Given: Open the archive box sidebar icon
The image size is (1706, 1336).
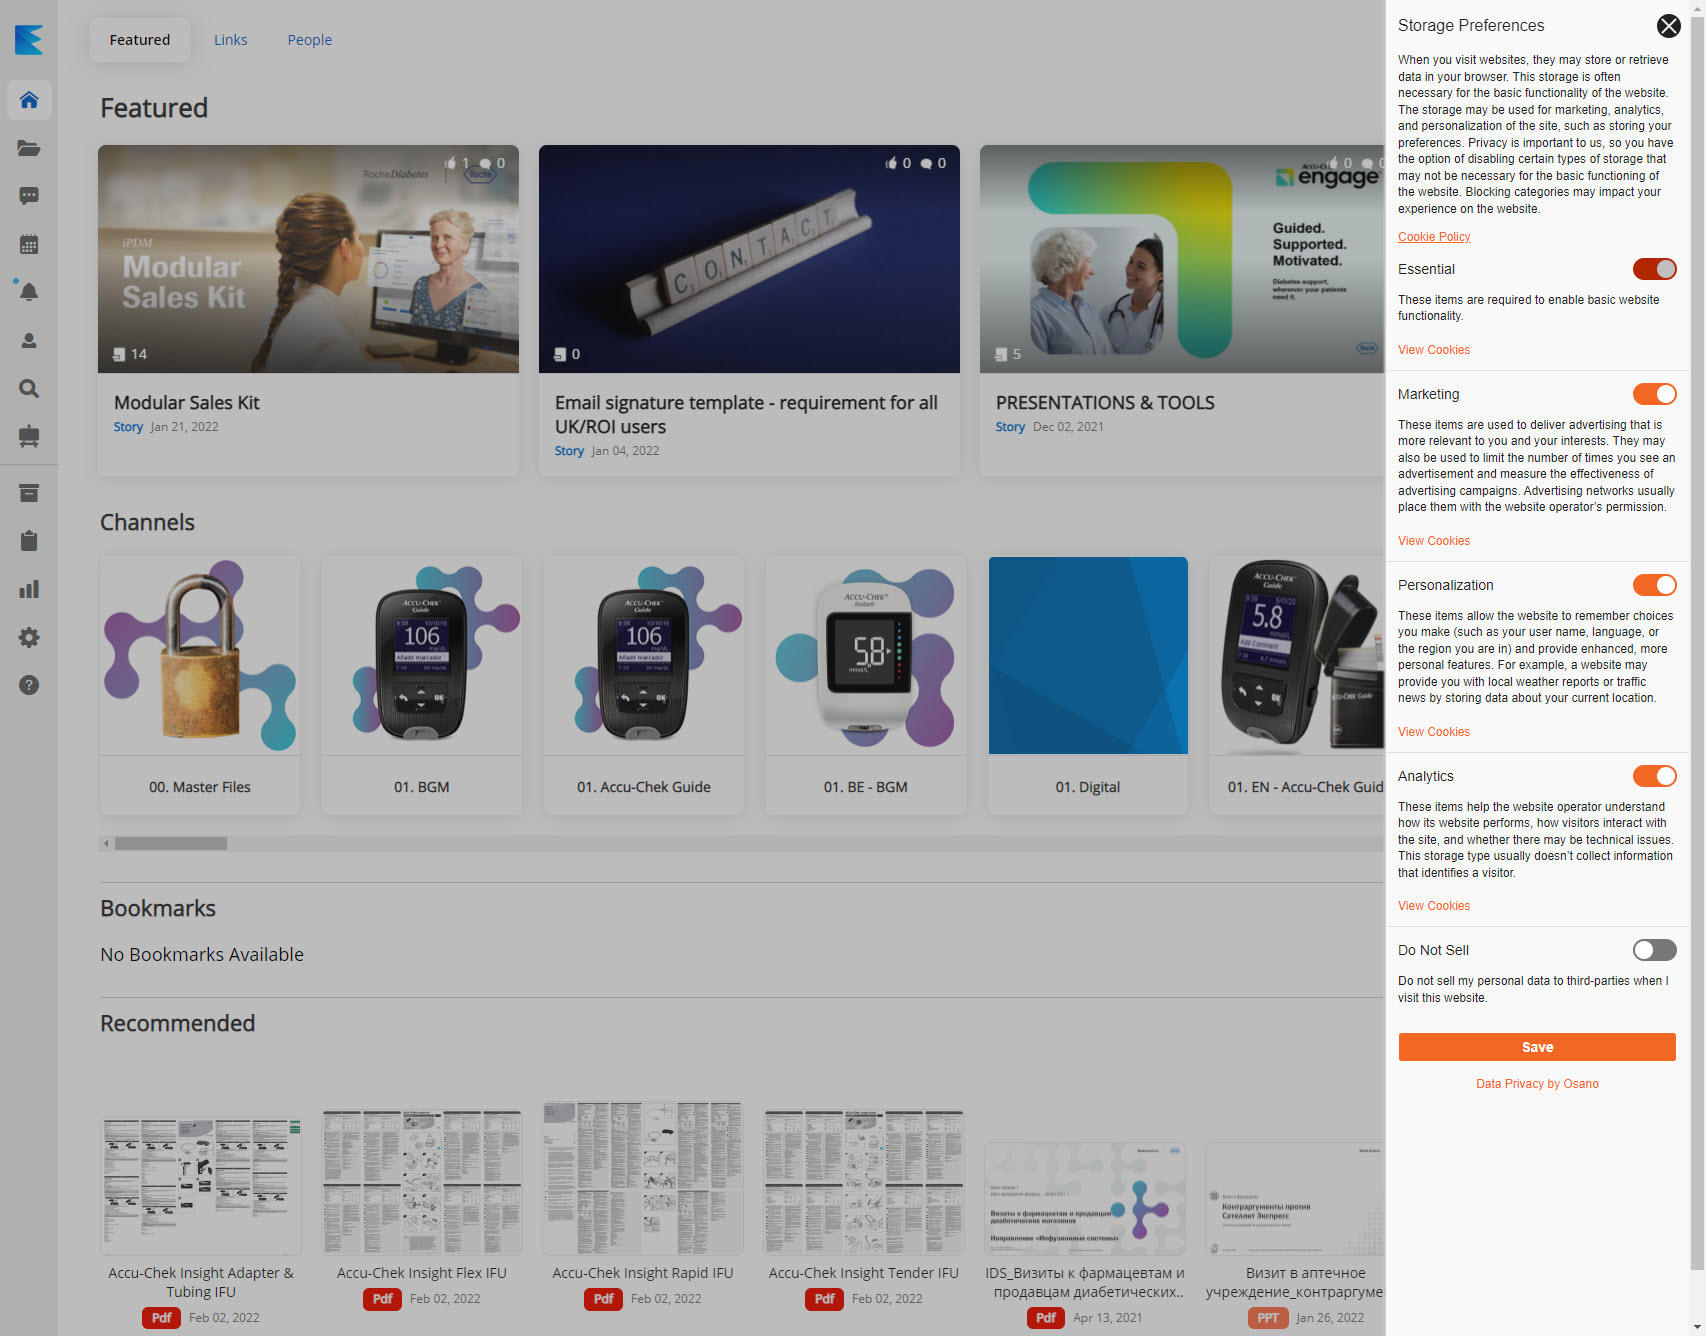Looking at the screenshot, I should click(x=29, y=493).
